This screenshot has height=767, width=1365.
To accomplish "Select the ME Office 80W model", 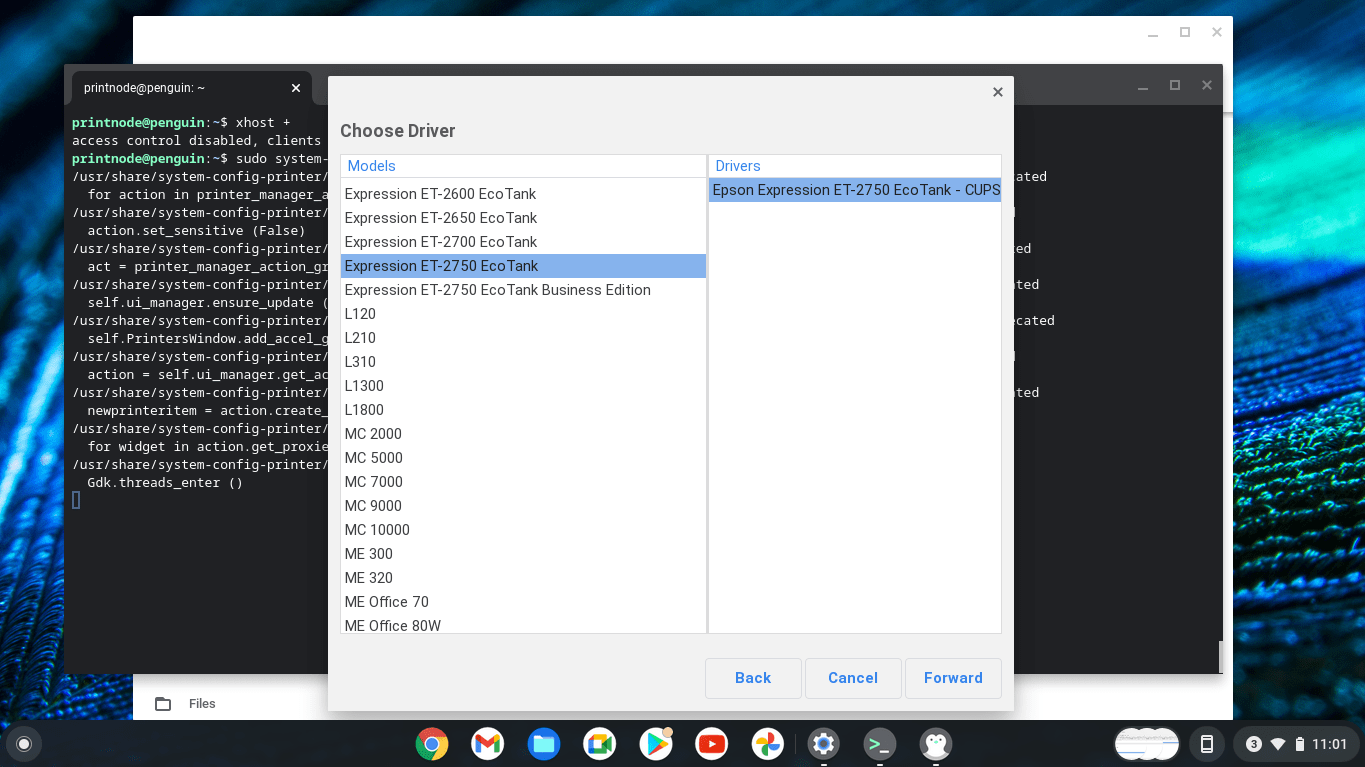I will (x=524, y=624).
